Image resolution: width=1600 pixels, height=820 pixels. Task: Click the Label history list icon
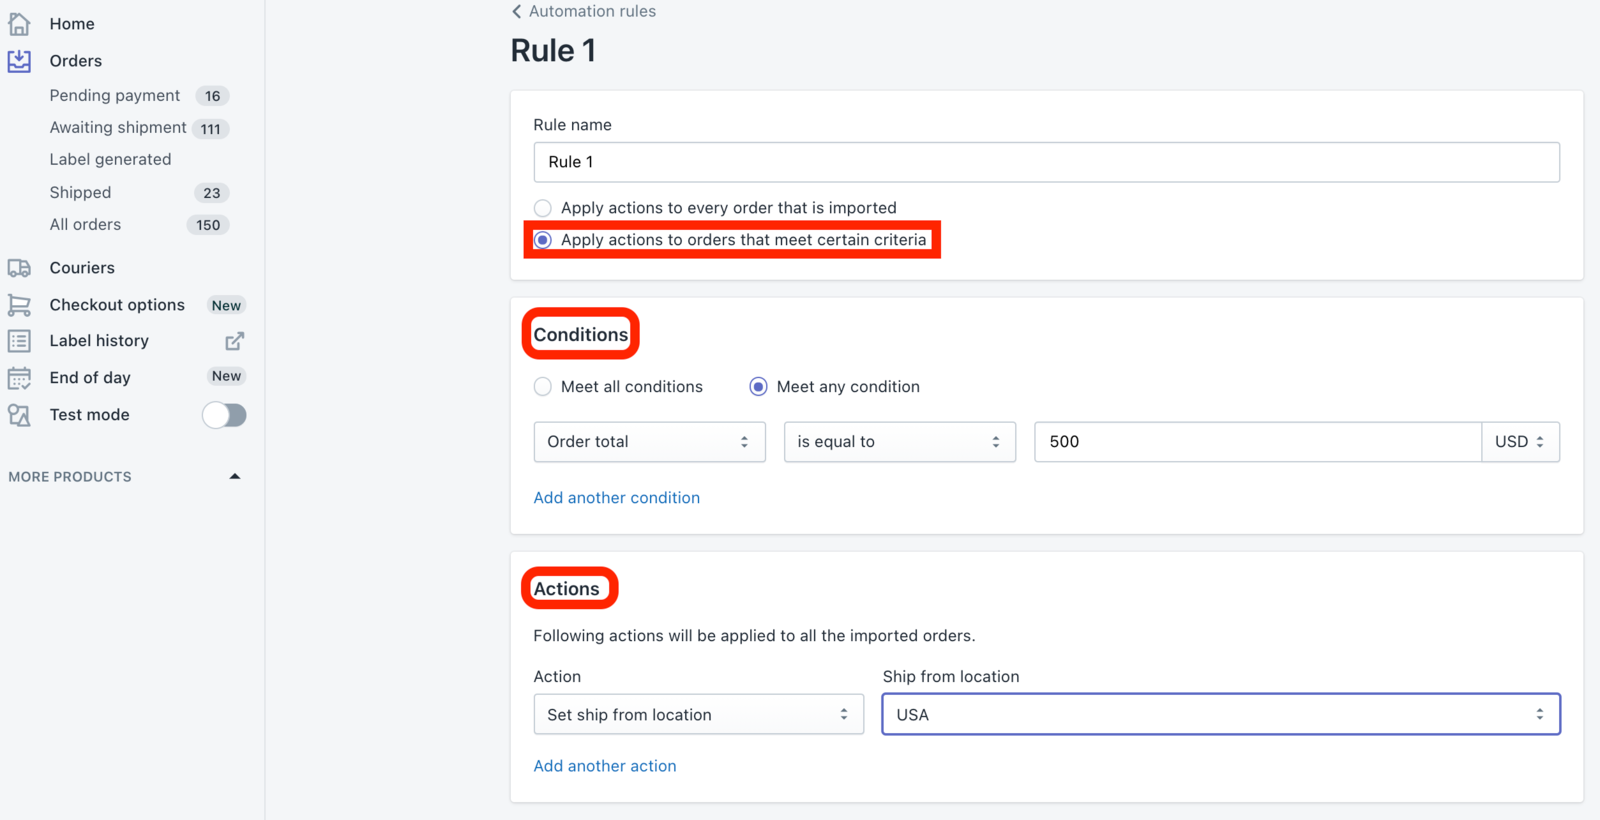coord(19,341)
